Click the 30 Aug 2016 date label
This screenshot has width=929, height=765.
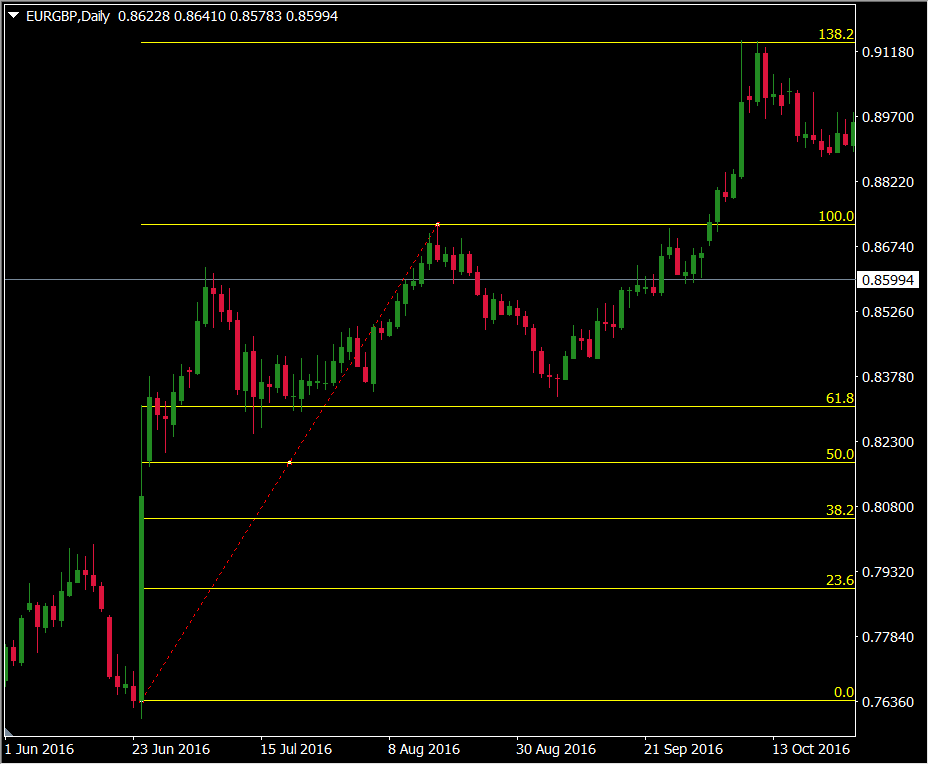556,750
